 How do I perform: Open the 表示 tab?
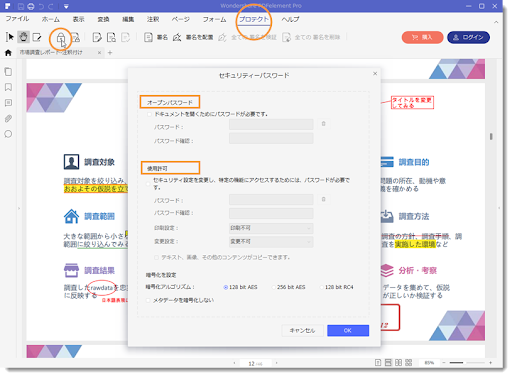(x=79, y=19)
